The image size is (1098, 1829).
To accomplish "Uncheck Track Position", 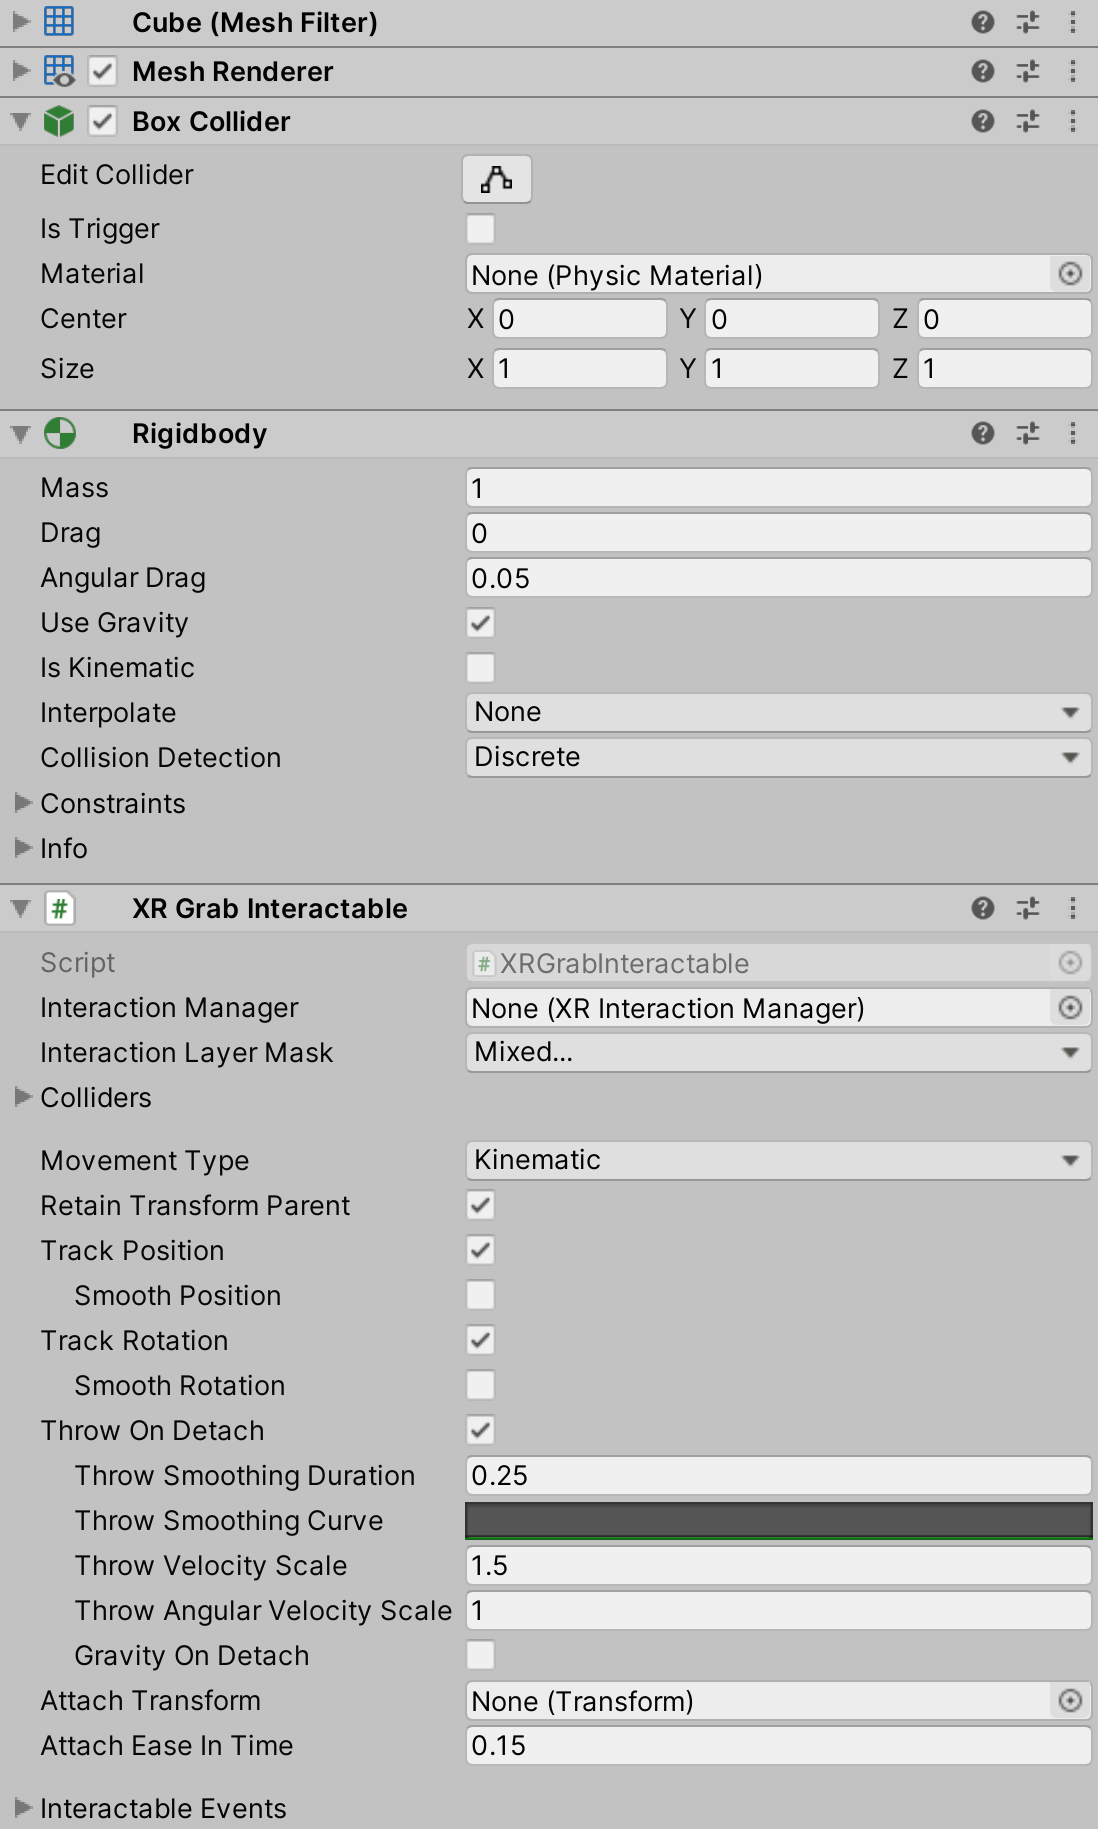I will 481,1250.
